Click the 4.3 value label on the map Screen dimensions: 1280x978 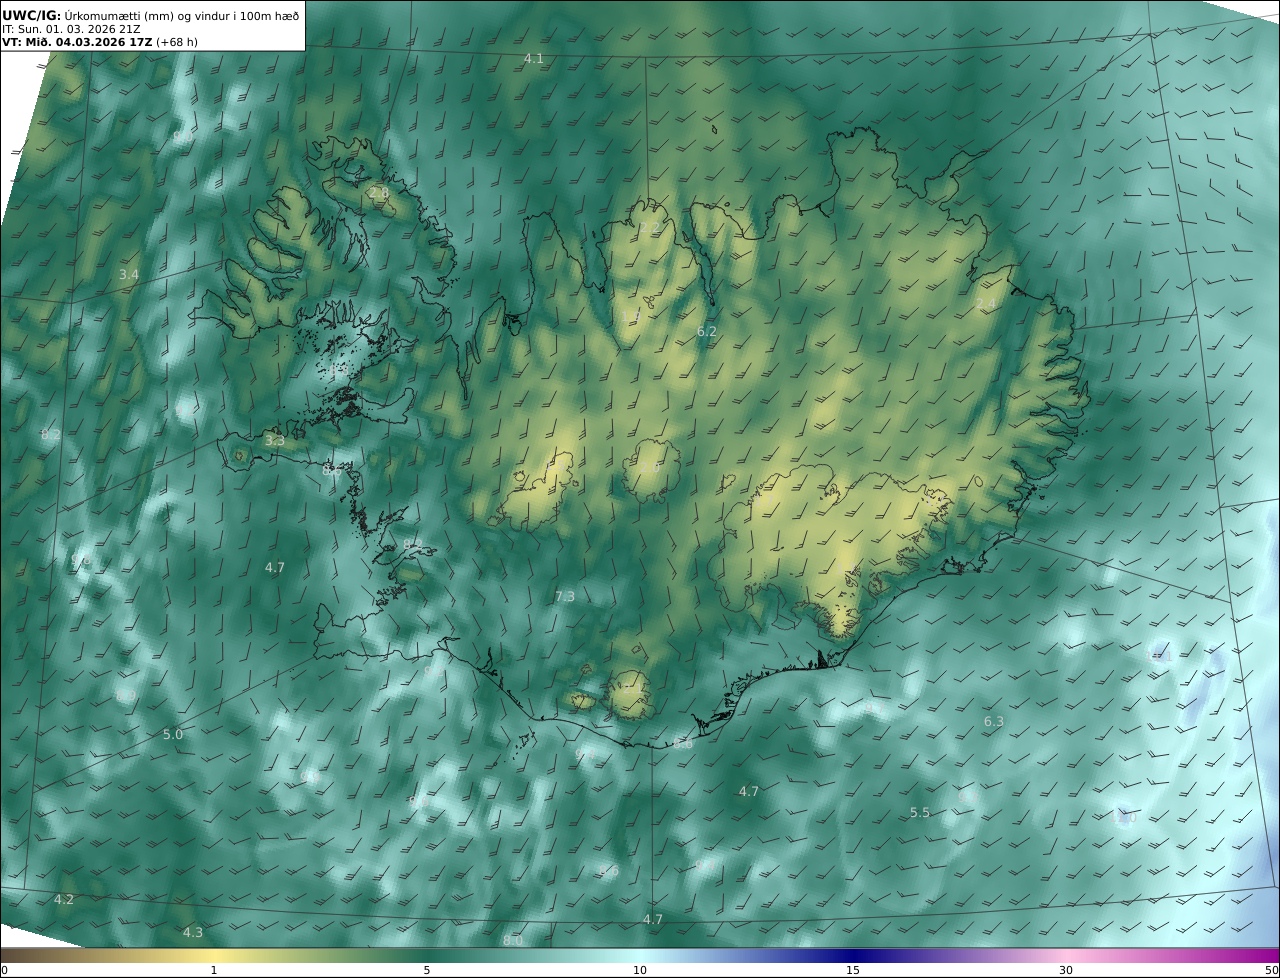coord(193,933)
